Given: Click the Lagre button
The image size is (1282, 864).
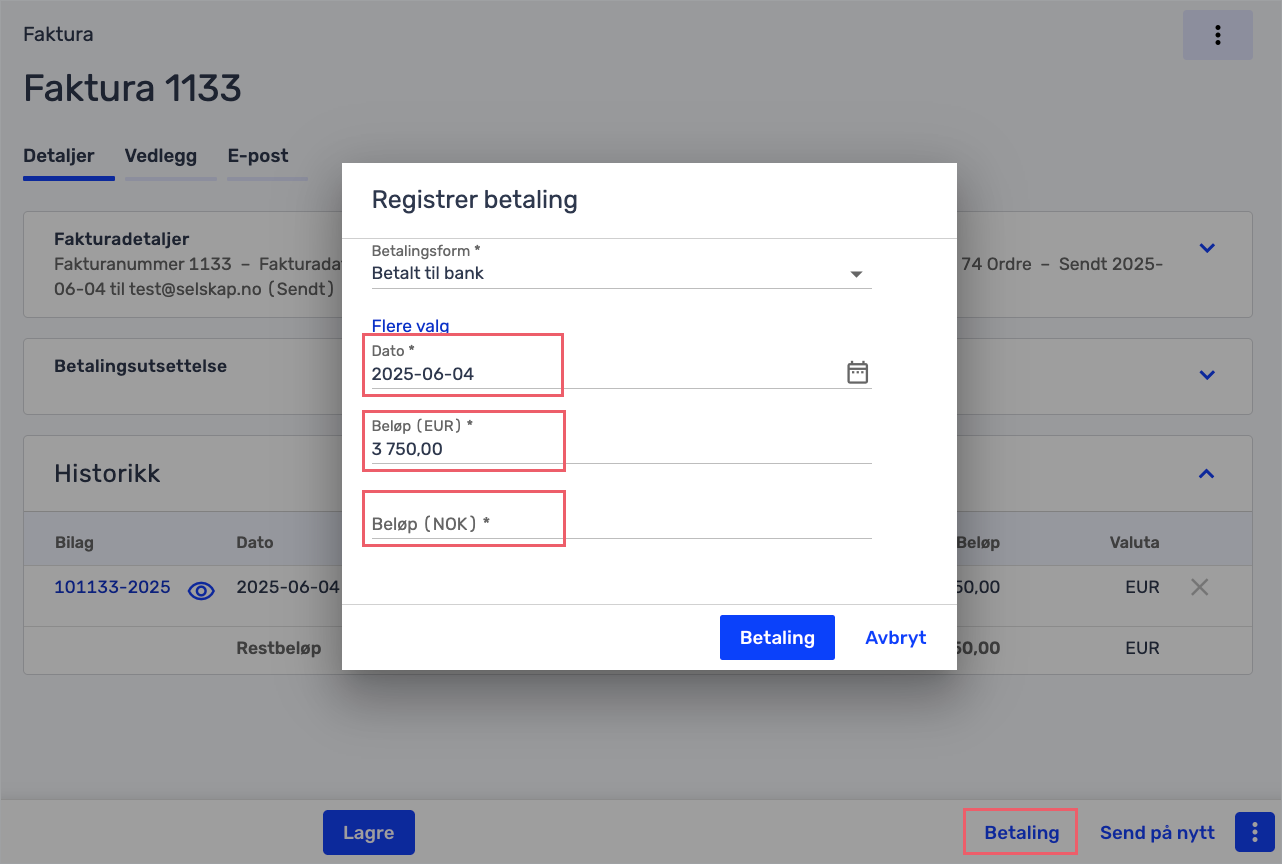Looking at the screenshot, I should click(369, 832).
